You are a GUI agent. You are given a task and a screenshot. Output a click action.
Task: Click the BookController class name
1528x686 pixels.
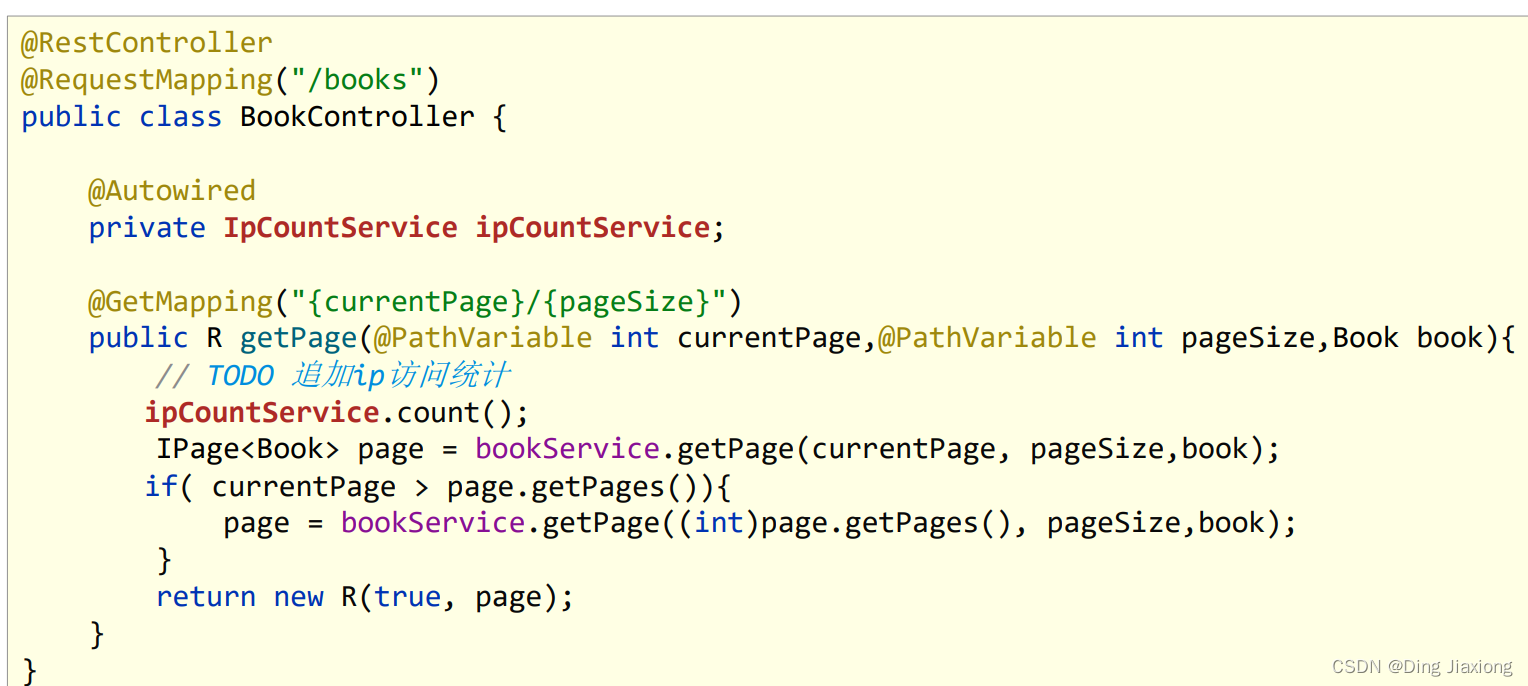coord(357,117)
